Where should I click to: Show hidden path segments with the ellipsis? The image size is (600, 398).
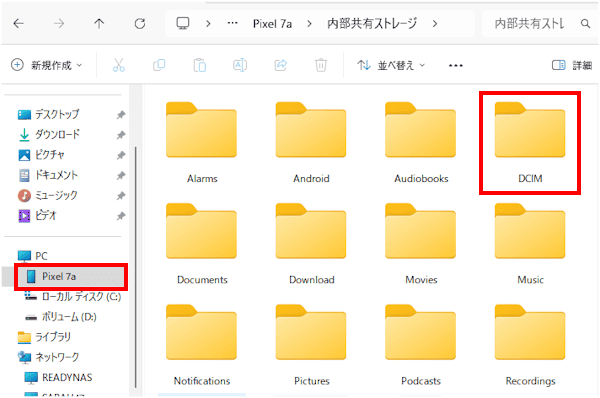[232, 23]
